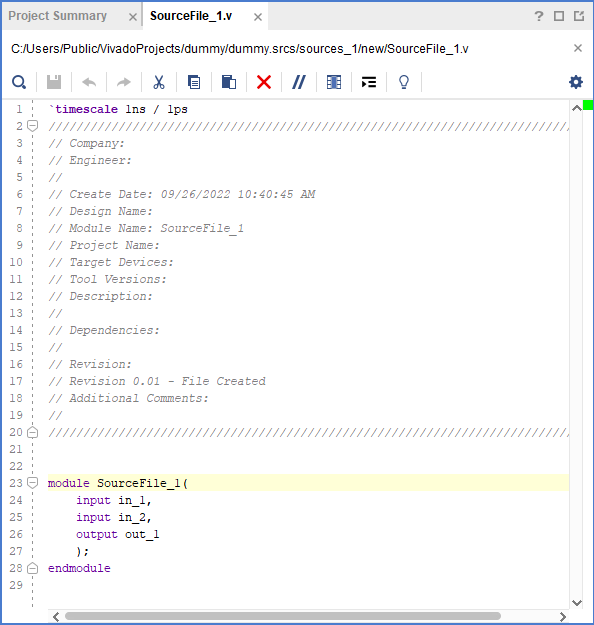594x625 pixels.
Task: Click the '// Target Devices:' comment
Action: (x=111, y=262)
